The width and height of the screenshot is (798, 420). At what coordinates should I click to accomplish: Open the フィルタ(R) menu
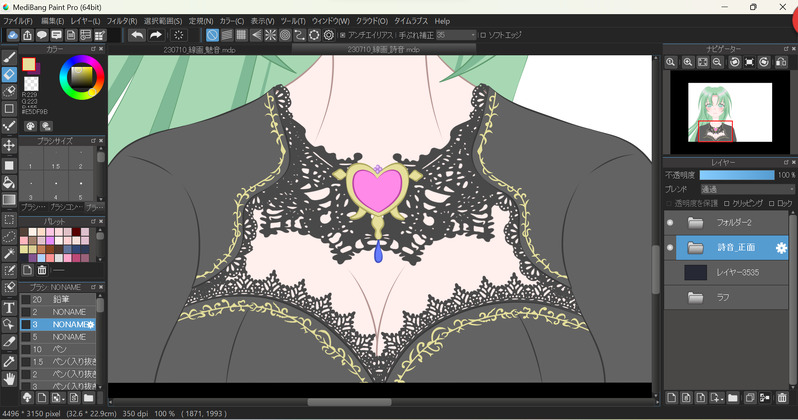121,21
